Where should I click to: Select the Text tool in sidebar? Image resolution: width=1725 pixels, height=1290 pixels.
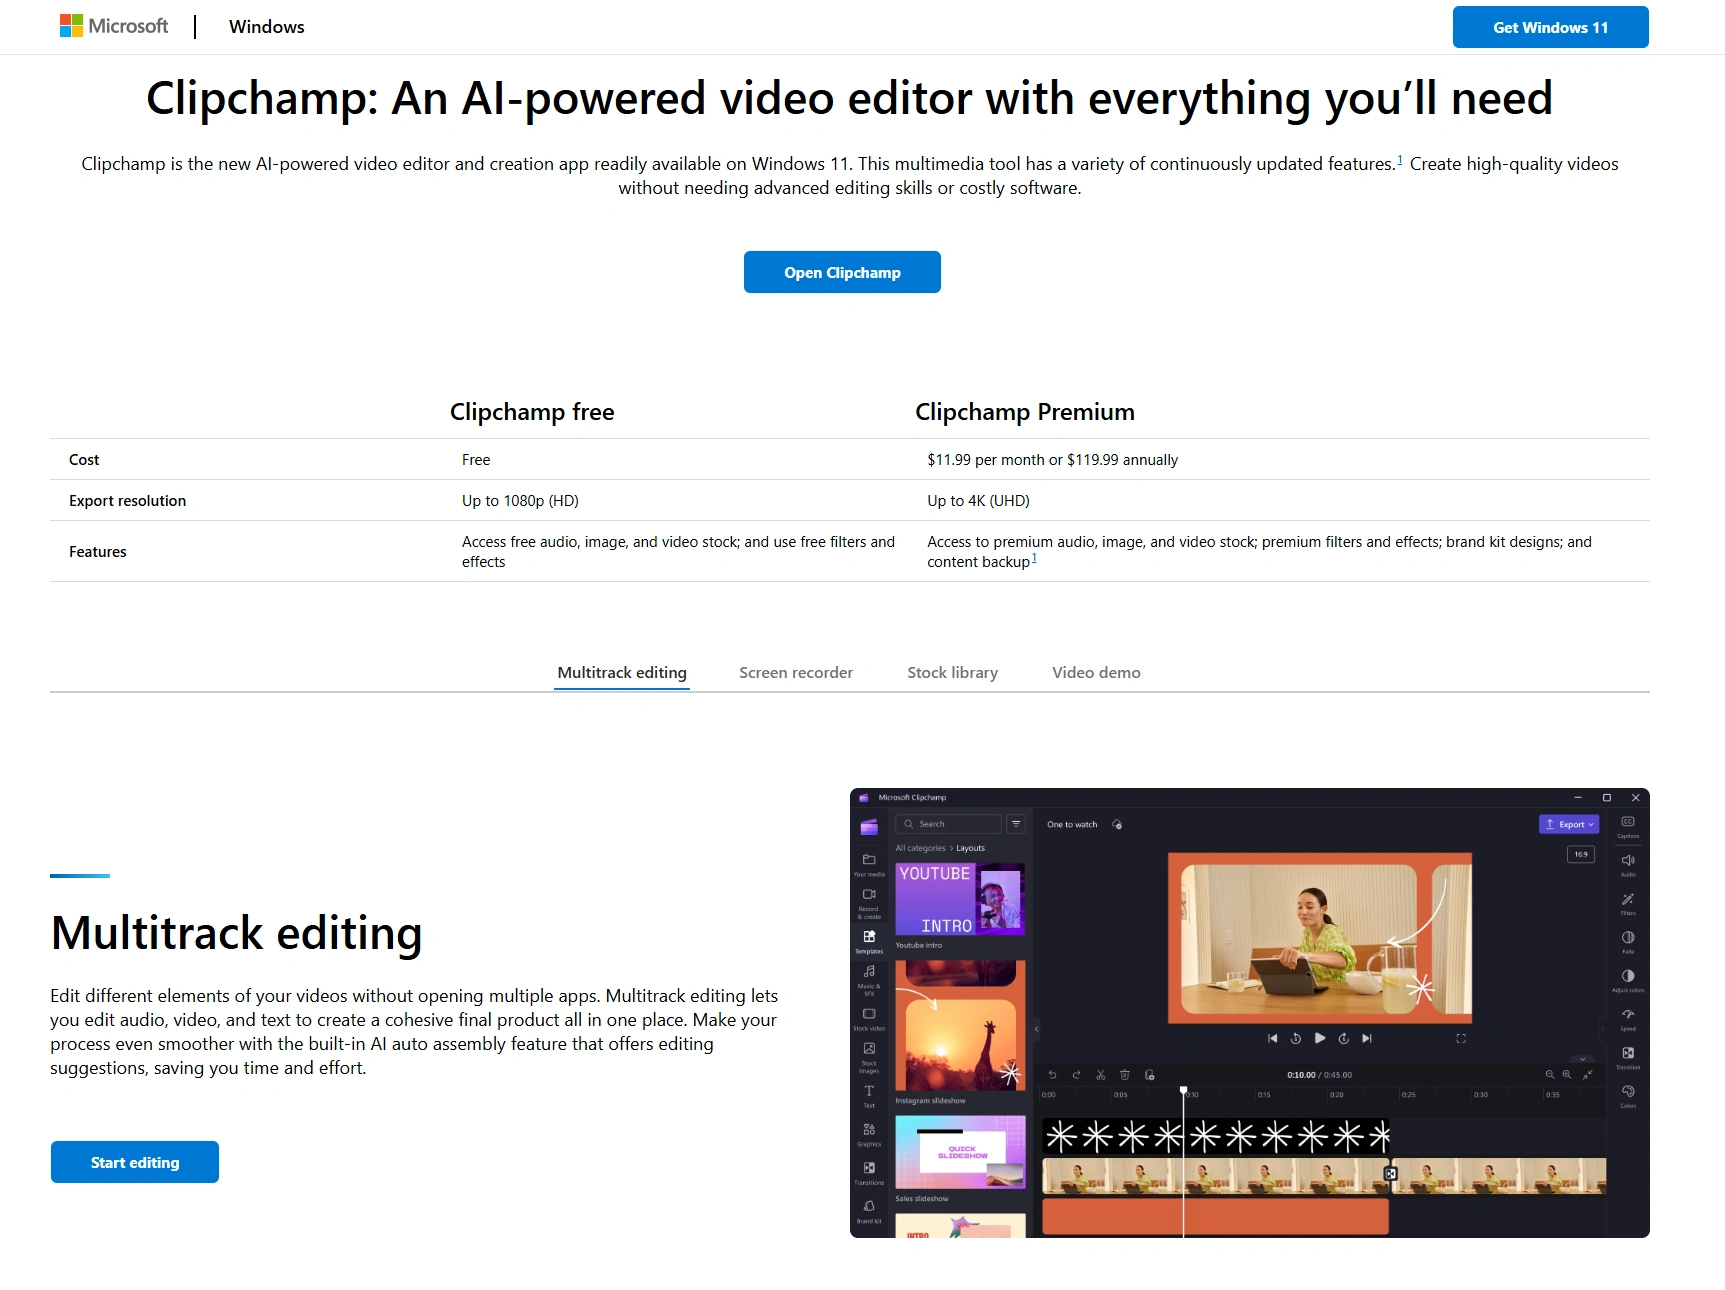point(869,1096)
